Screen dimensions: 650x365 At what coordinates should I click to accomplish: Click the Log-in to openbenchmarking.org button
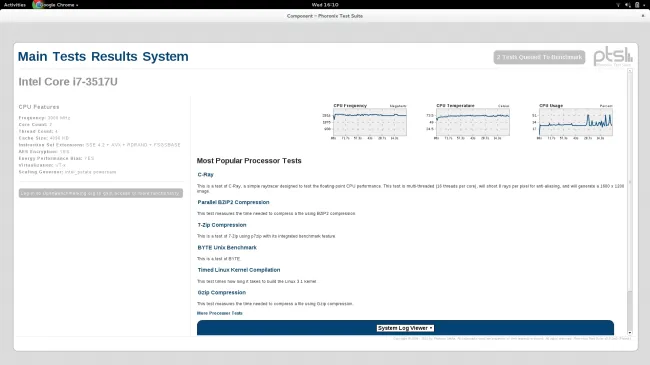tap(101, 193)
